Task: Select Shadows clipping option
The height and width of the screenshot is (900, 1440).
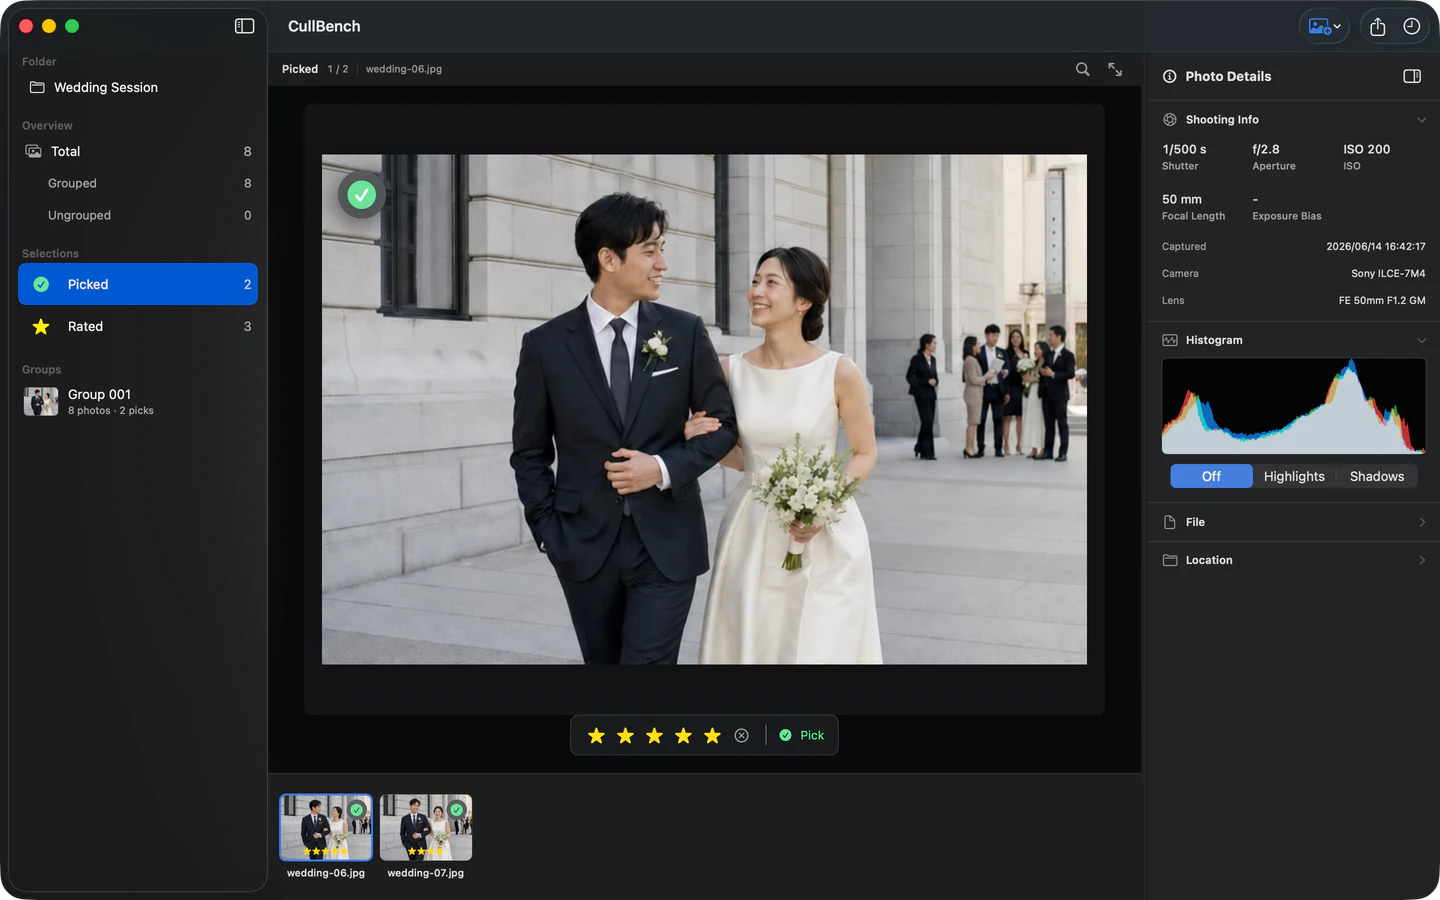Action: 1377,476
